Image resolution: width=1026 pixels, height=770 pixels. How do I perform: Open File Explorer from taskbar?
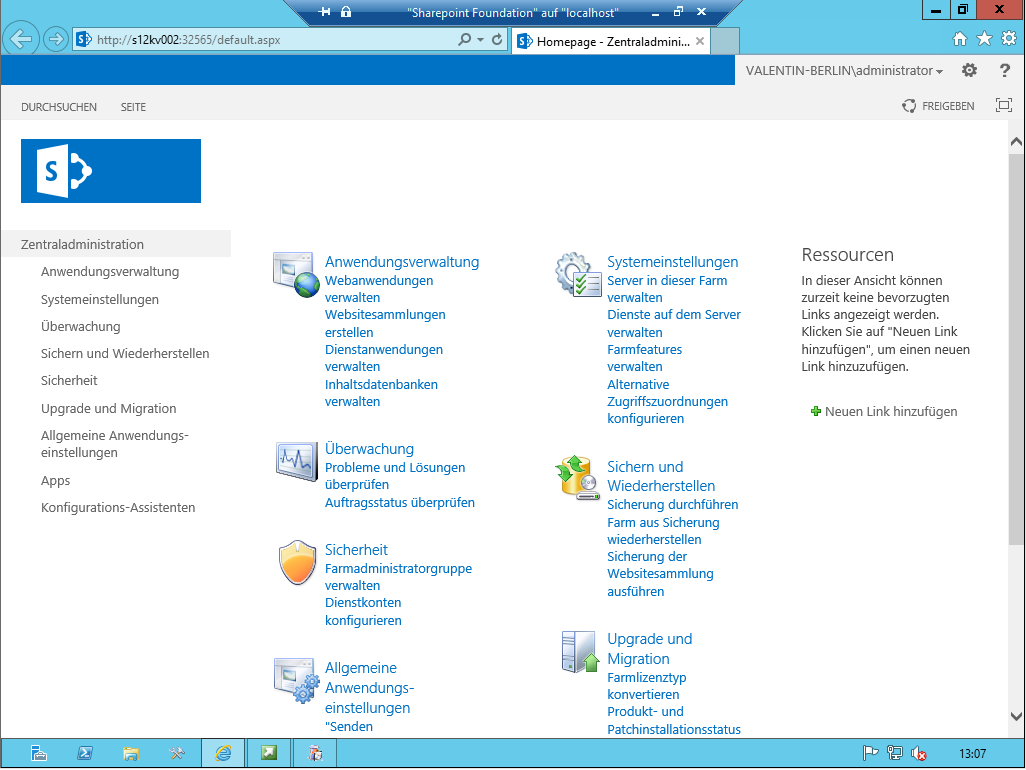(x=131, y=754)
